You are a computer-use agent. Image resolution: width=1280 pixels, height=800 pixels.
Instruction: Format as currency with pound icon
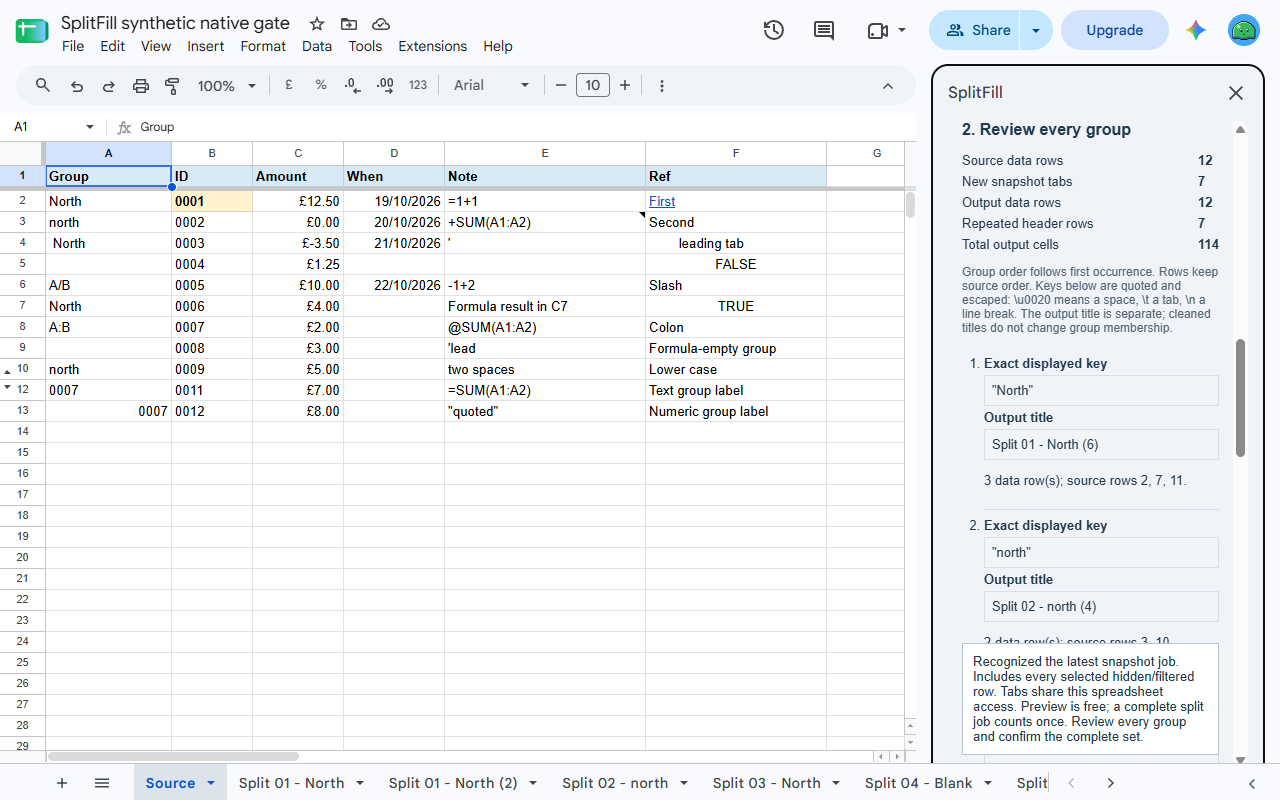(x=289, y=85)
